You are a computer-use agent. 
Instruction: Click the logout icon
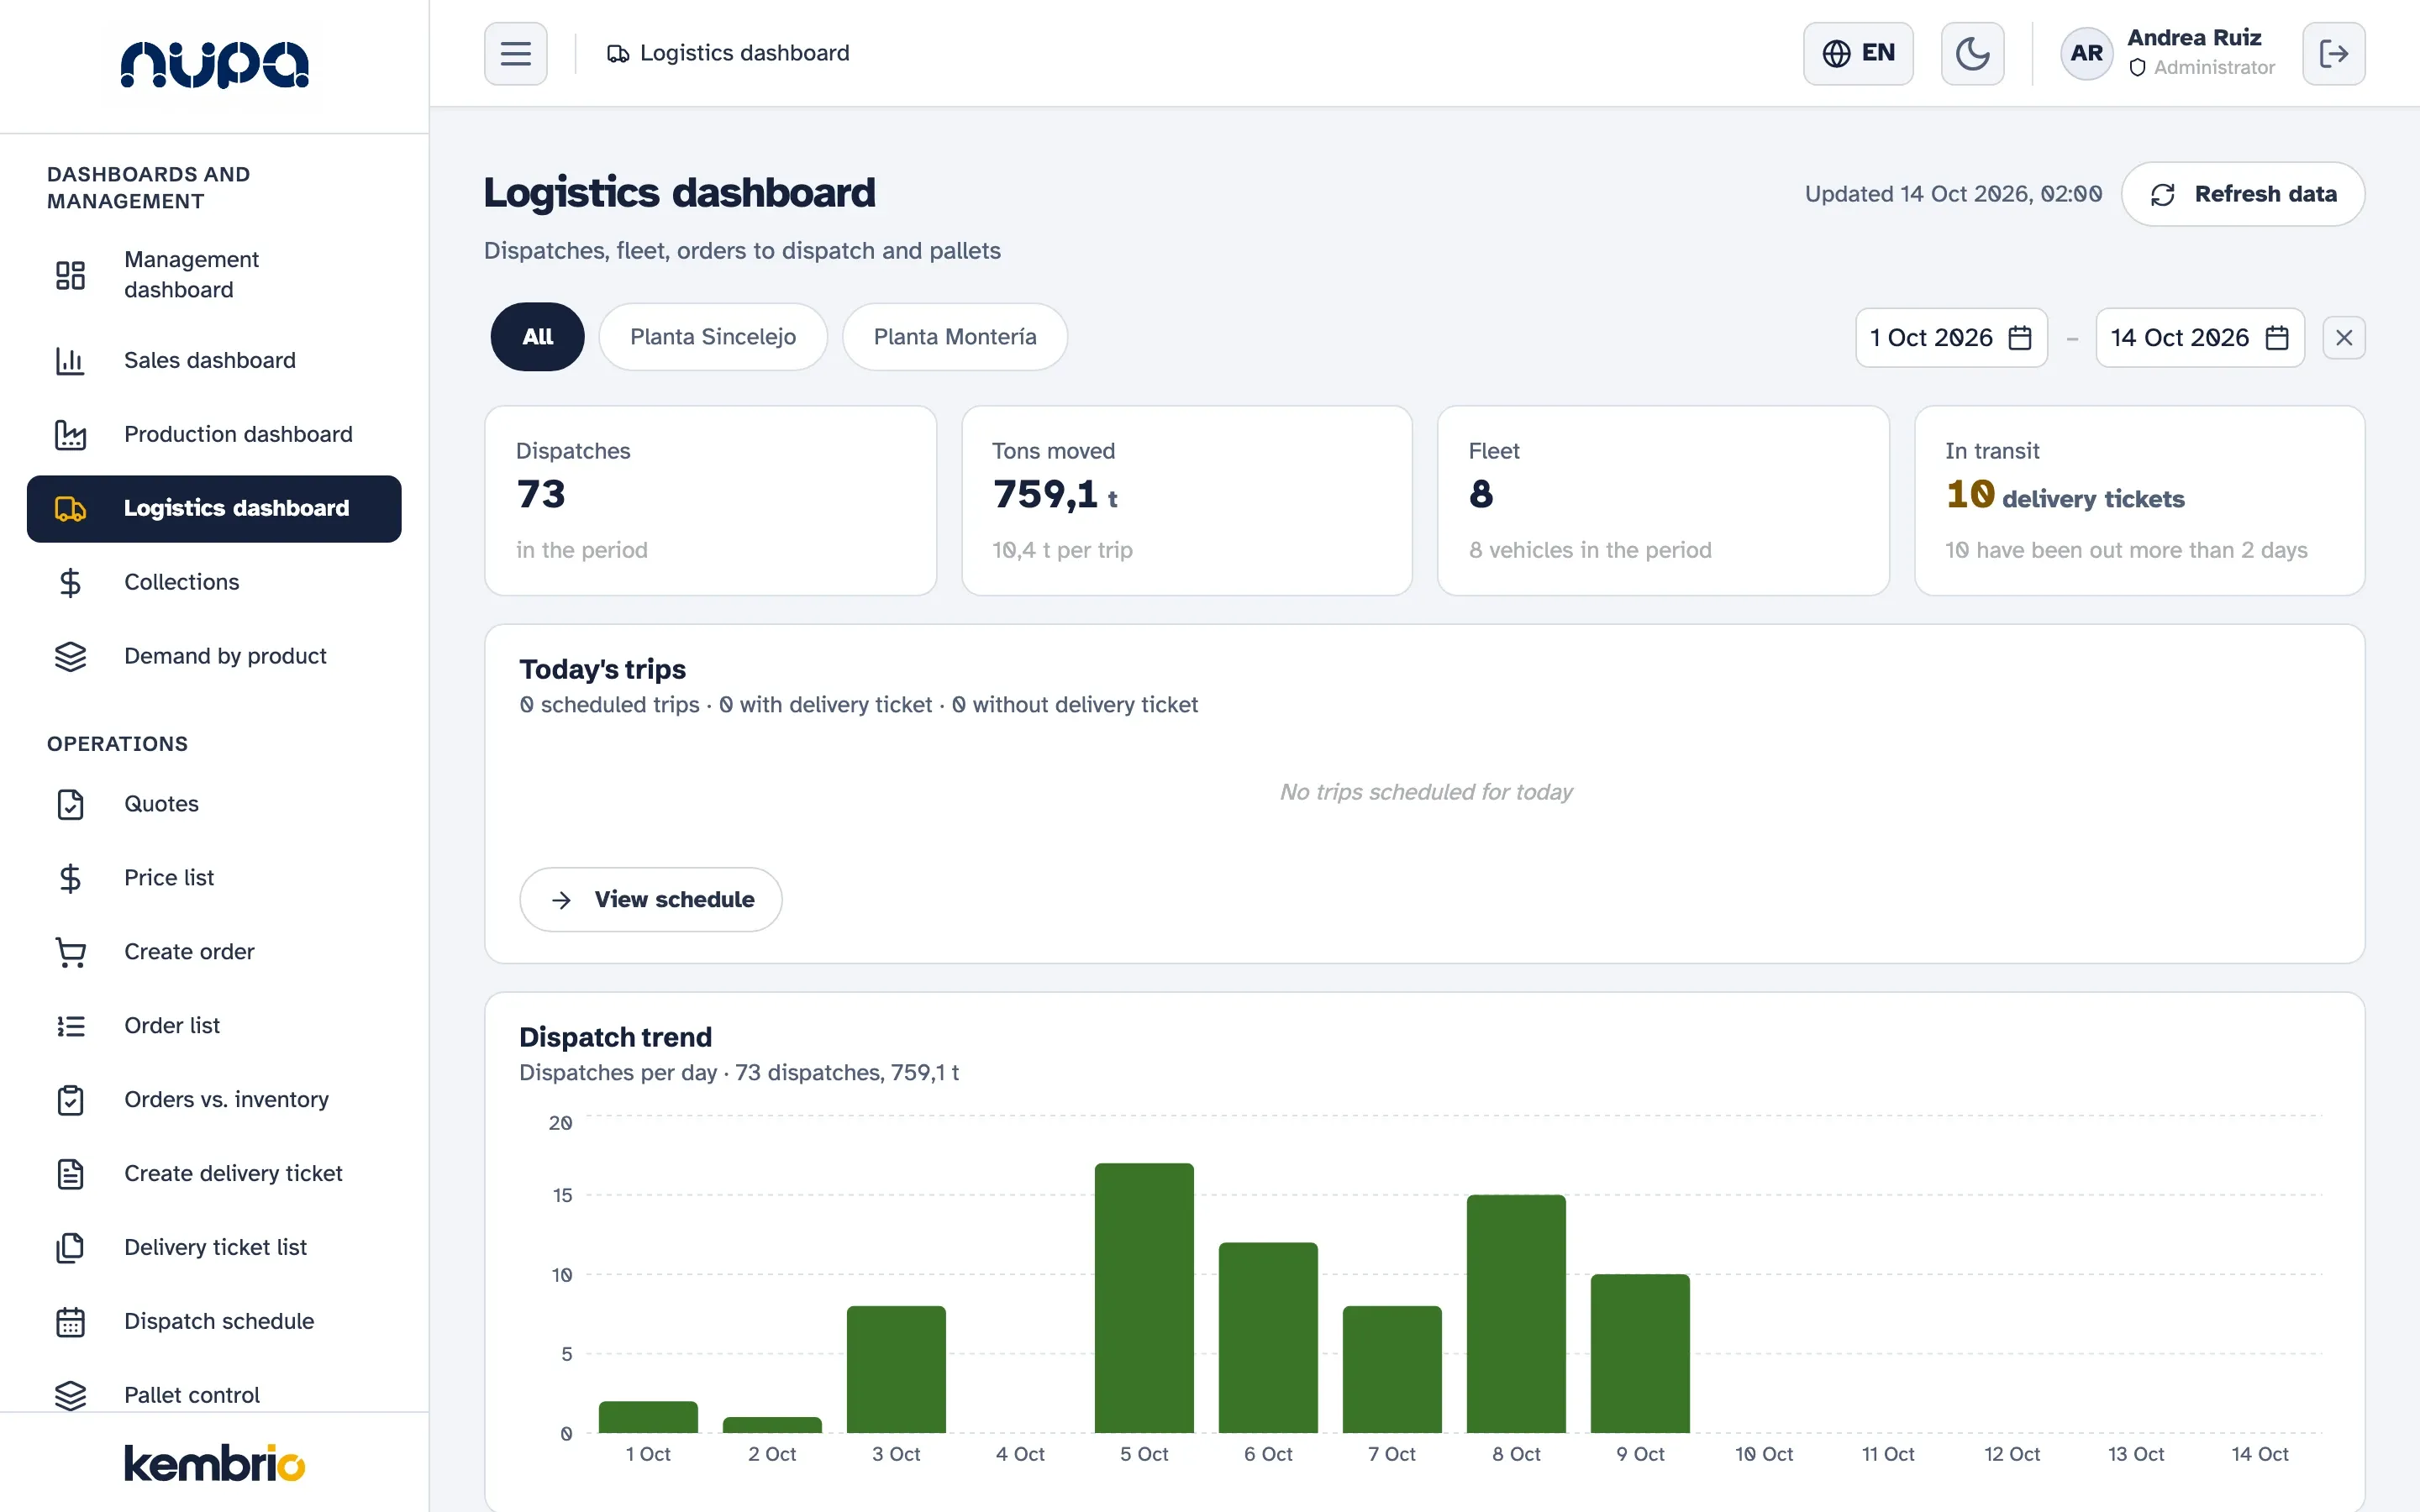pos(2333,53)
